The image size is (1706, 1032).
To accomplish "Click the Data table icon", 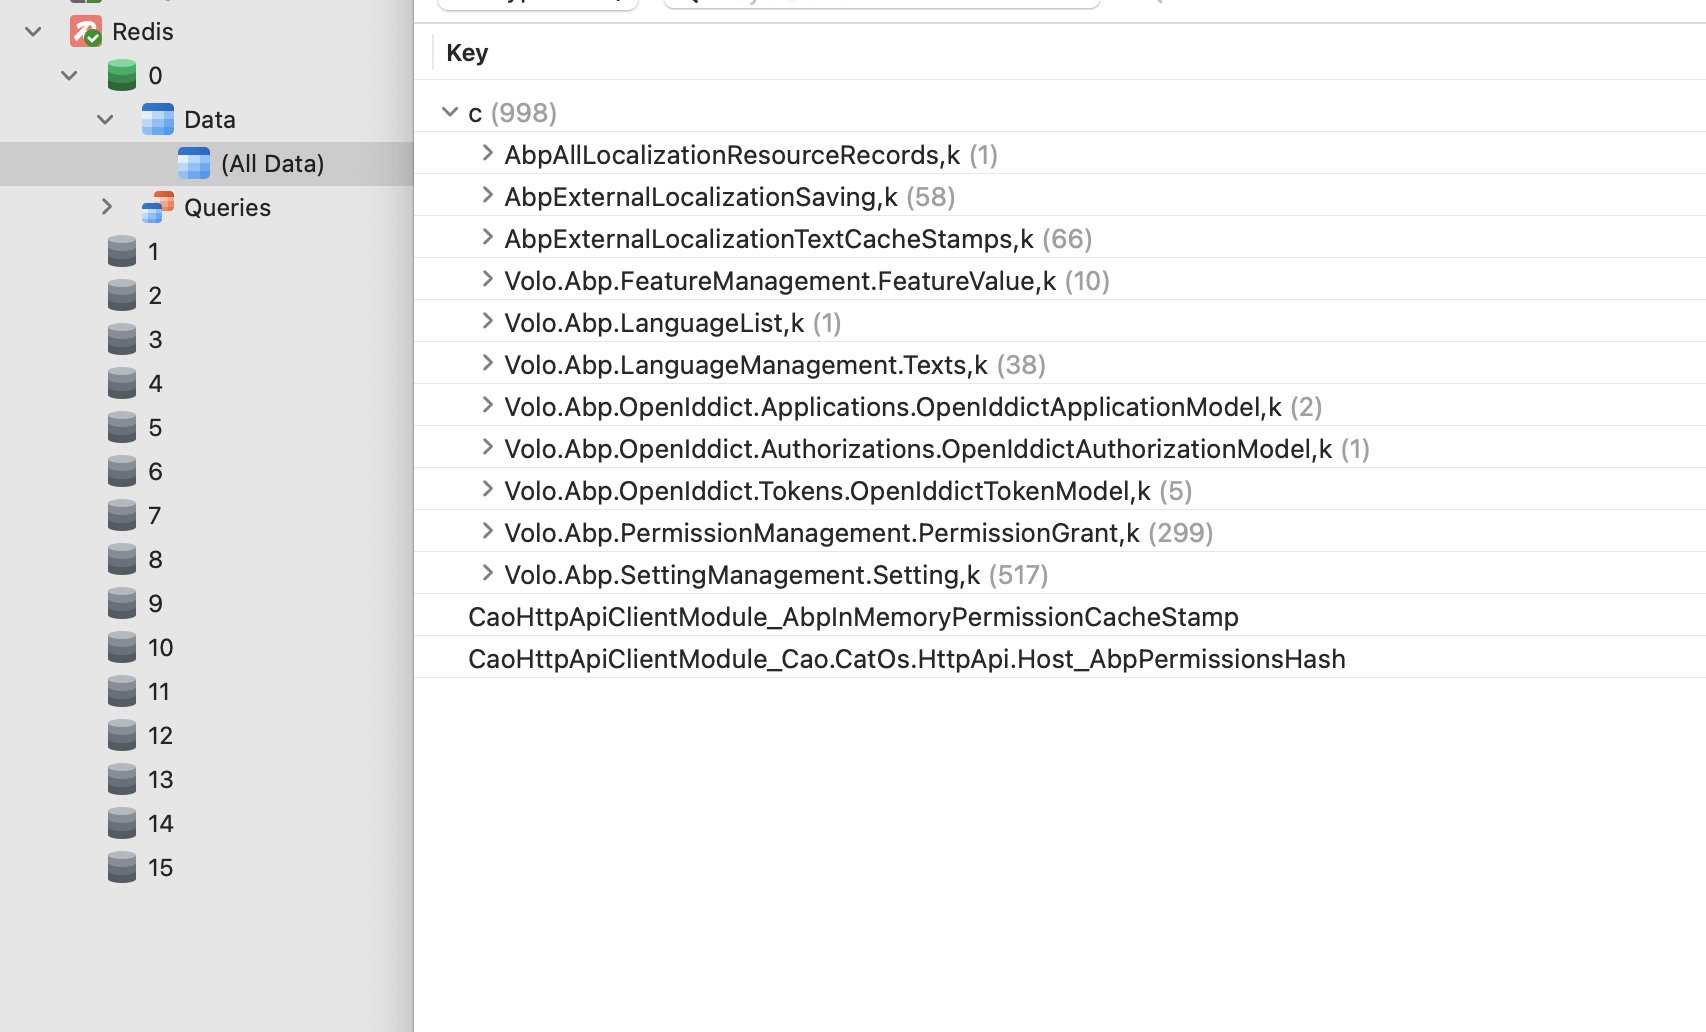I will [x=157, y=119].
